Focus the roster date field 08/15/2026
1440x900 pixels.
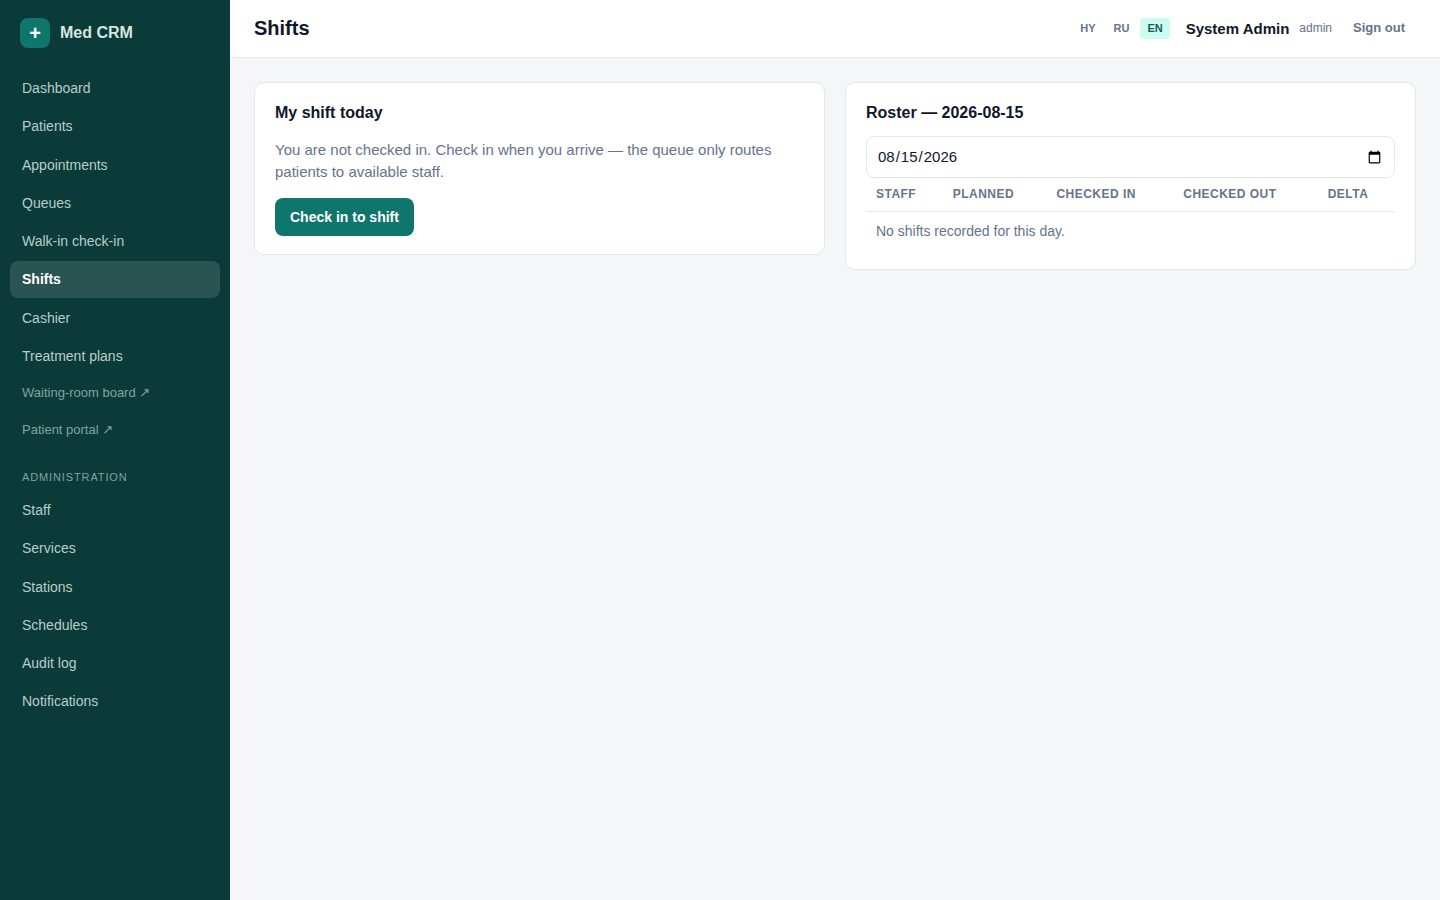click(1130, 157)
